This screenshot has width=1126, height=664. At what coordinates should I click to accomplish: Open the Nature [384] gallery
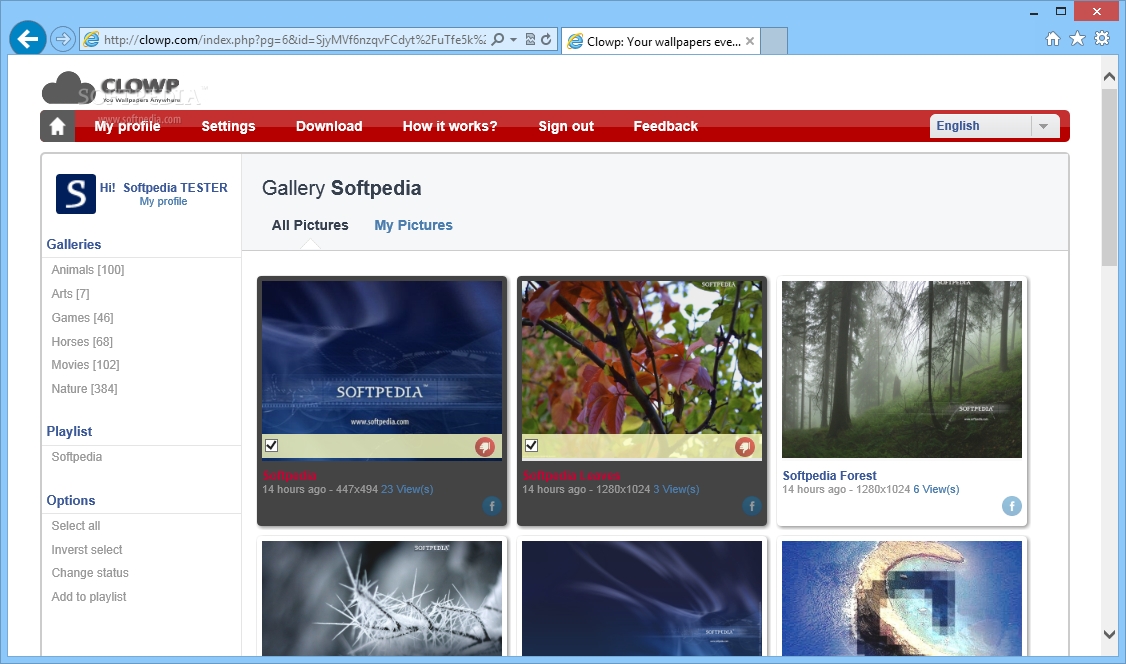pyautogui.click(x=84, y=388)
